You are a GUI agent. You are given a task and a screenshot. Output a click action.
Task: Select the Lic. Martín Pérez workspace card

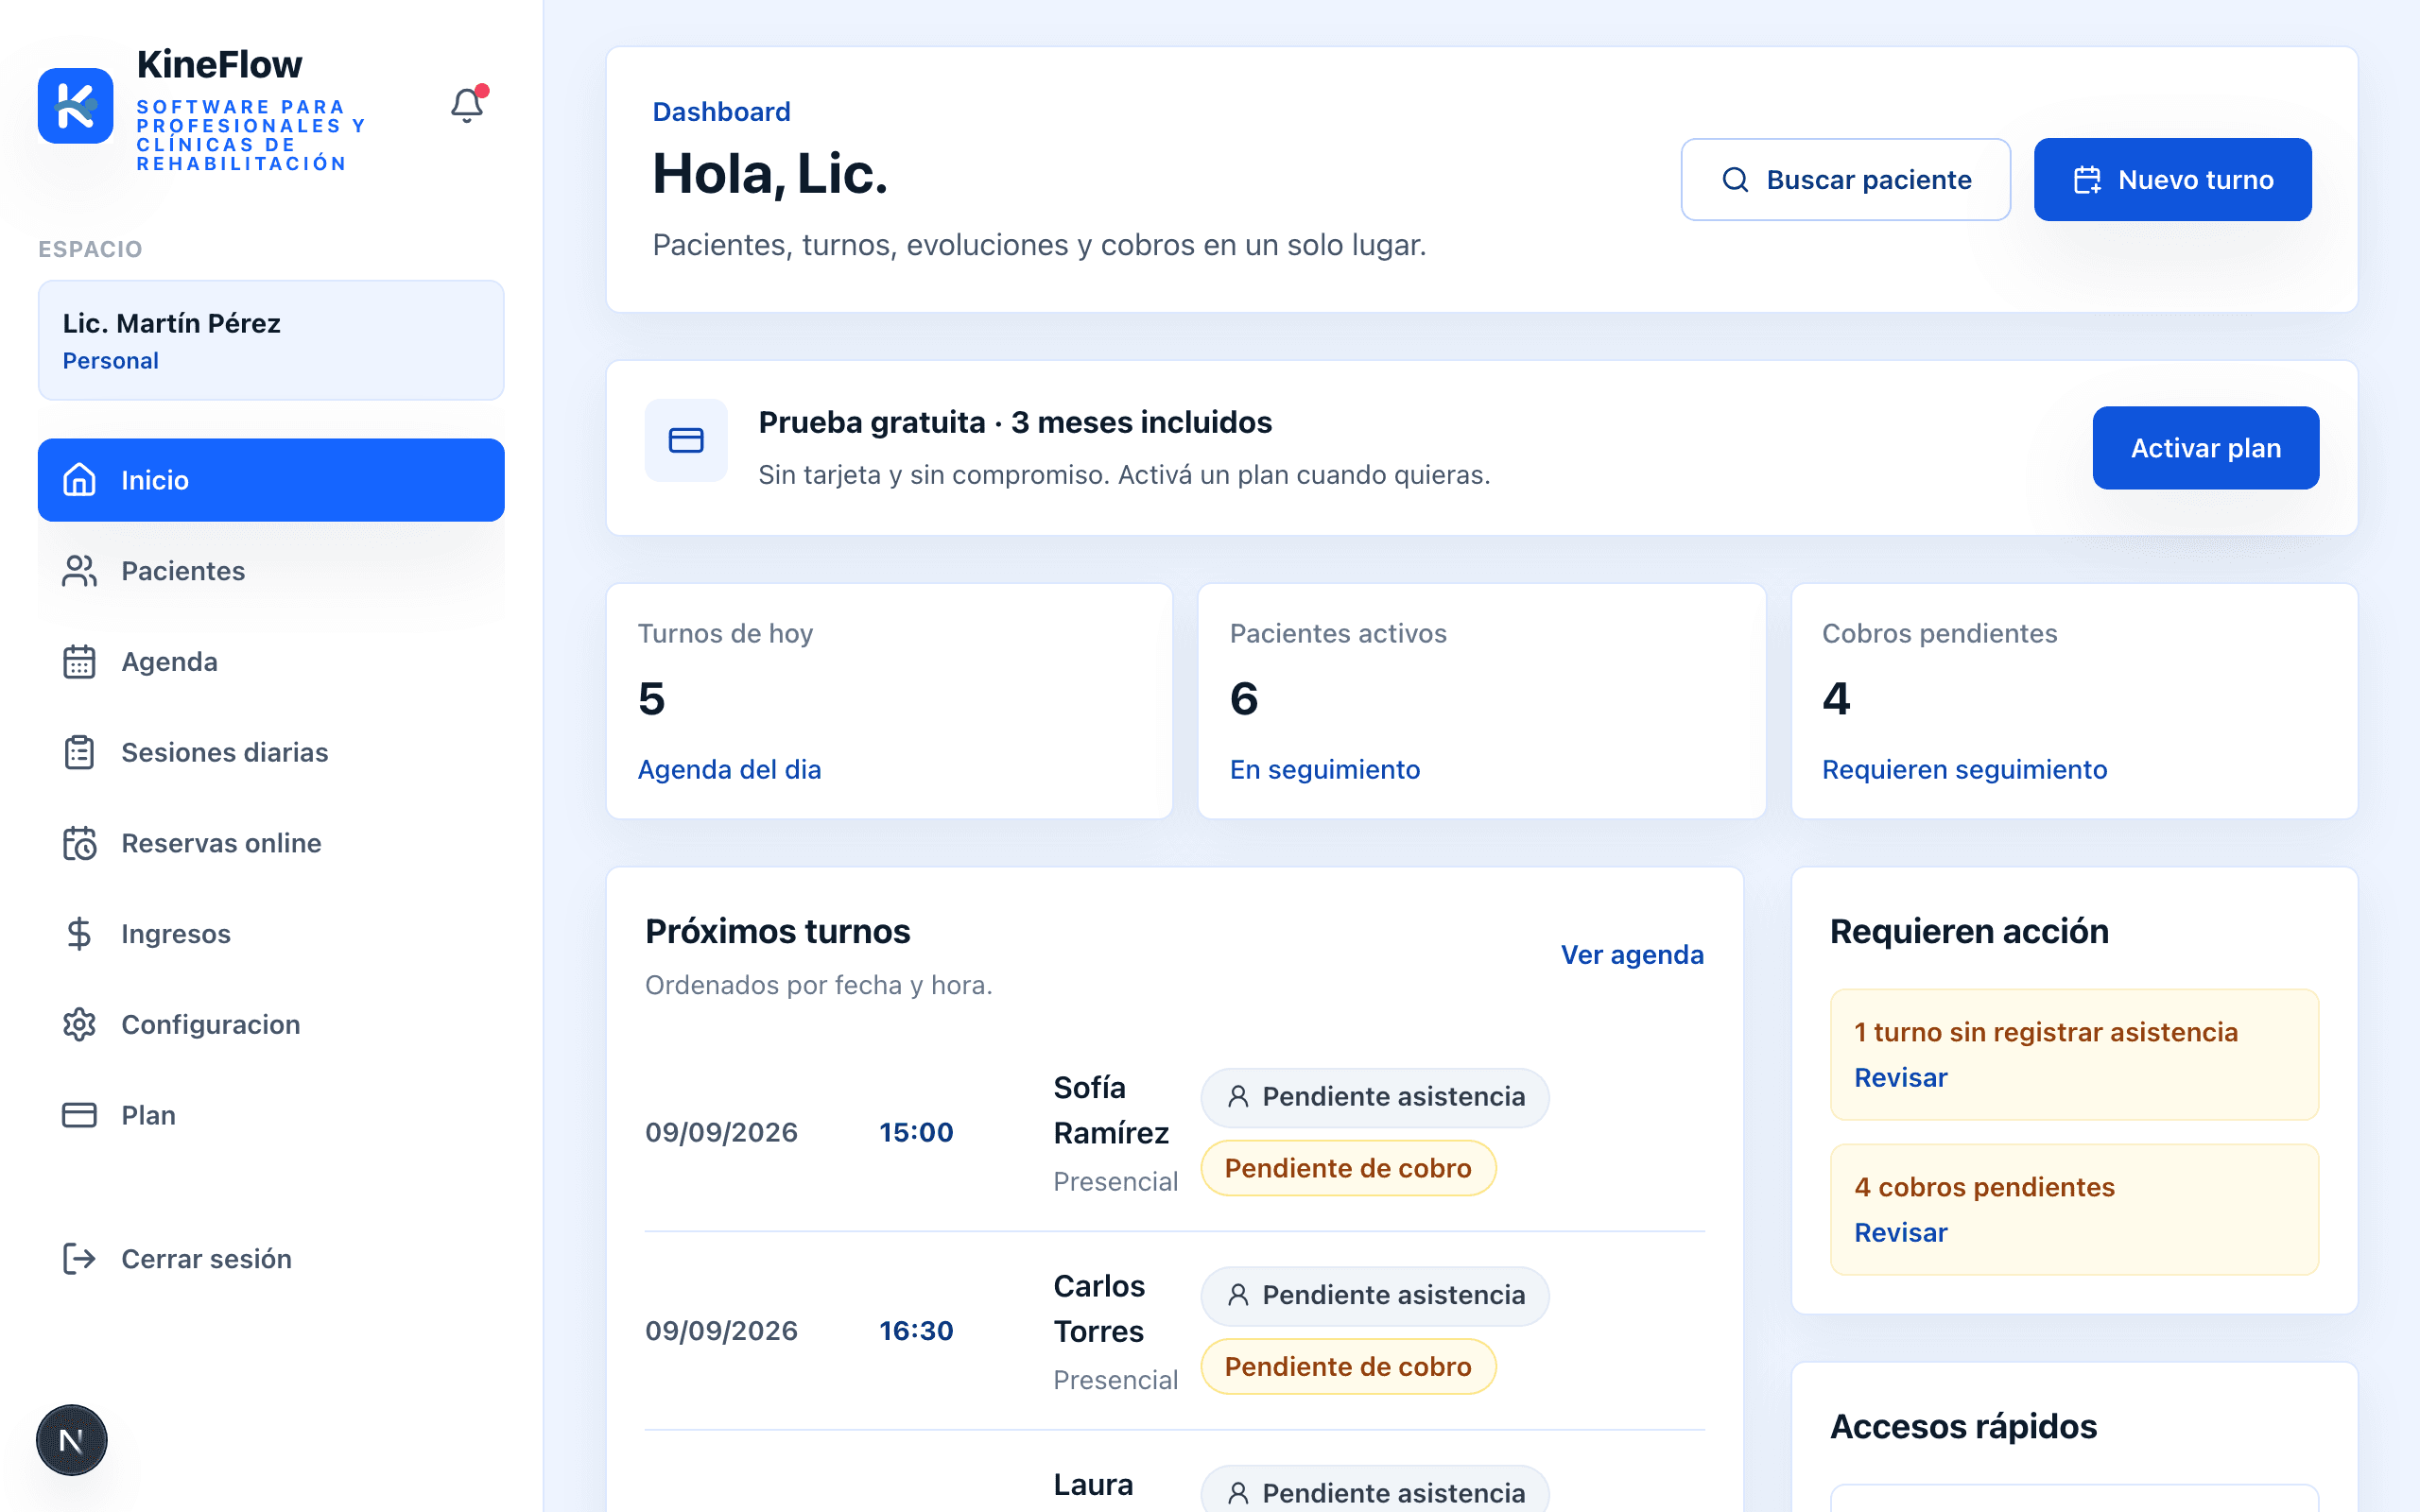(x=271, y=340)
